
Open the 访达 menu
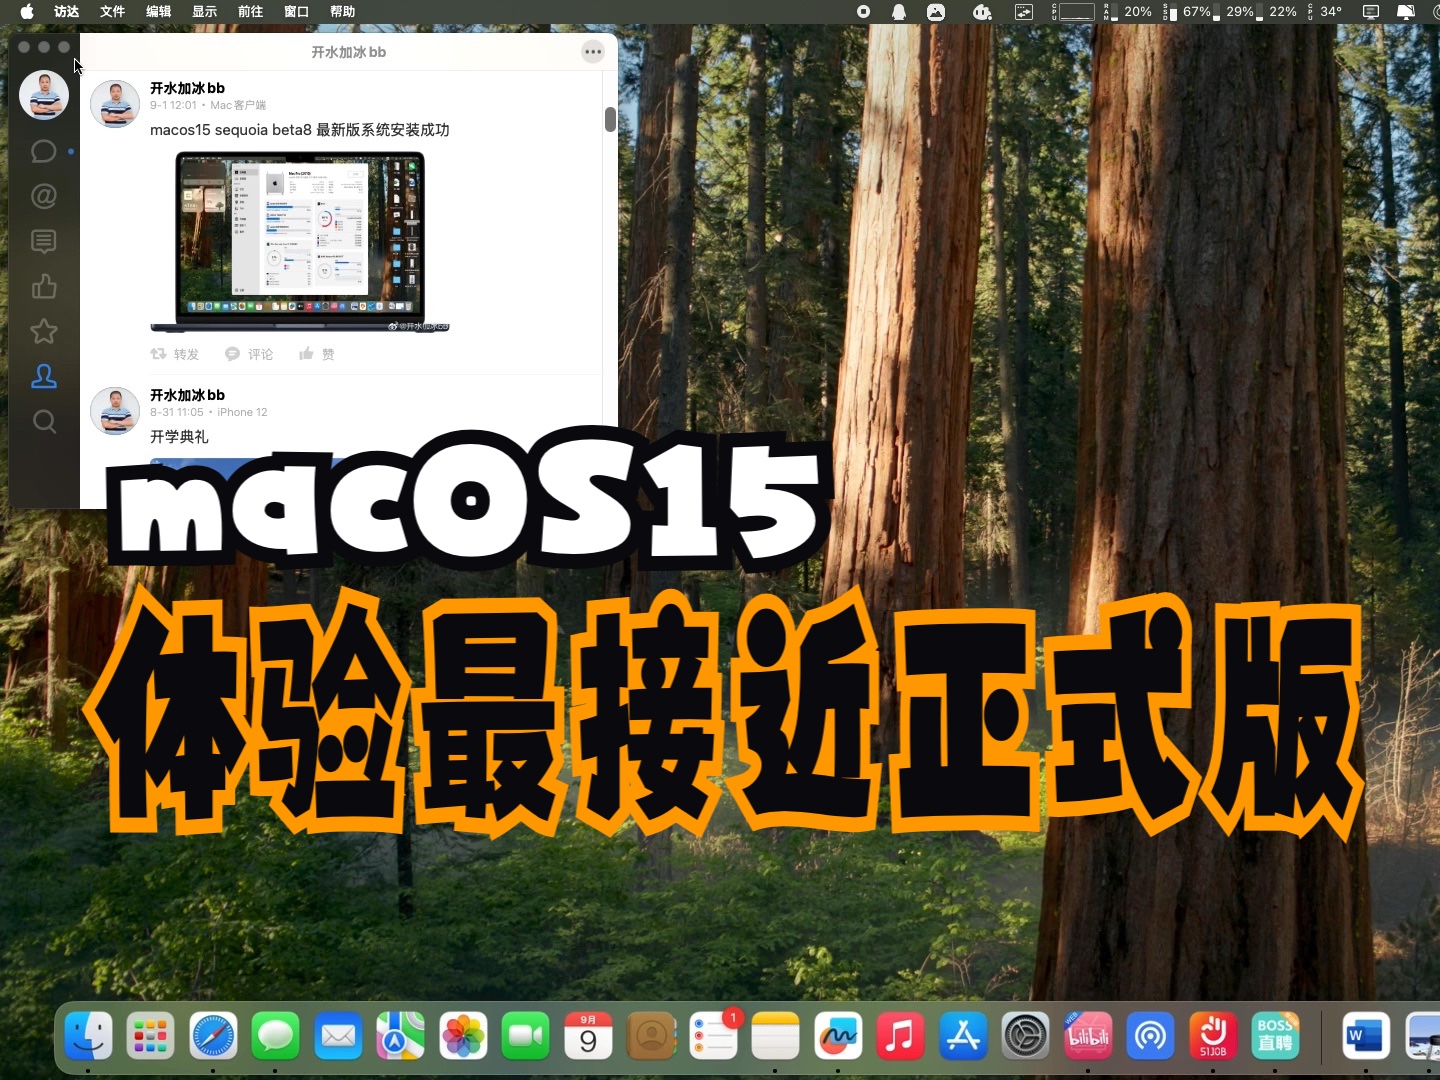pos(67,12)
